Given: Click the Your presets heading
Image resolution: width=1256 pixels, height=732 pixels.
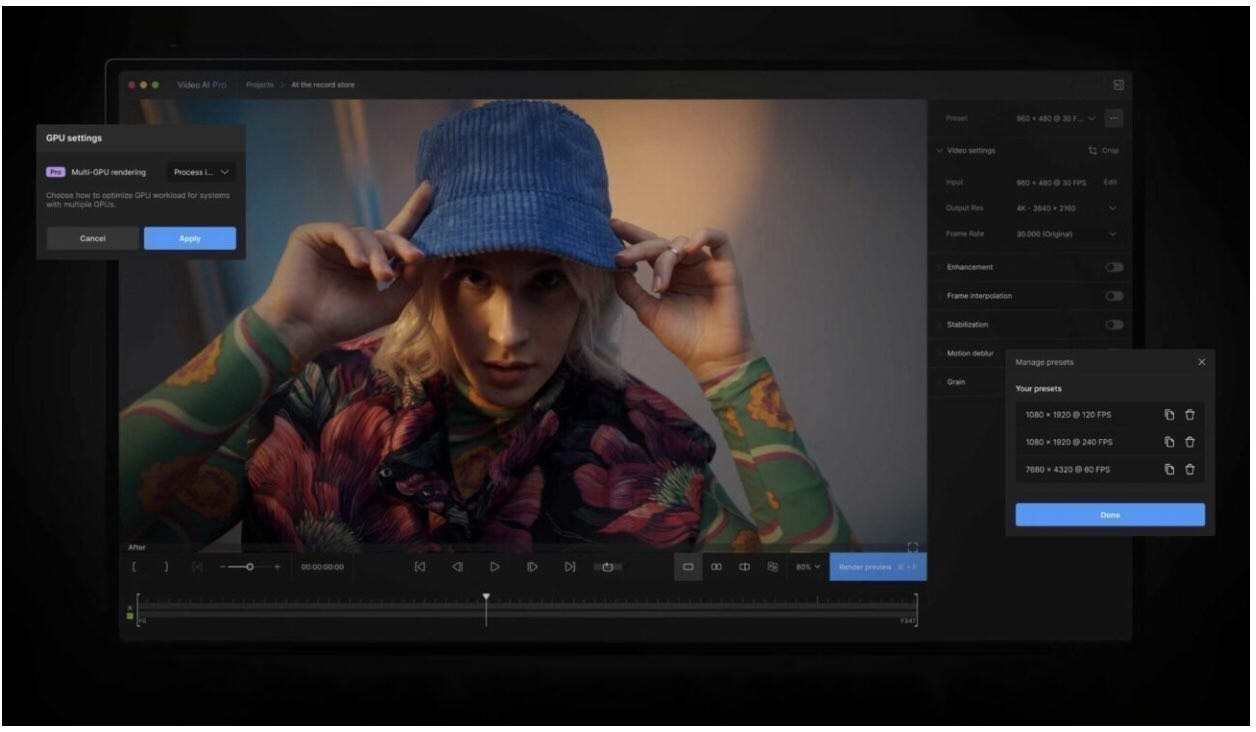Looking at the screenshot, I should click(1039, 388).
